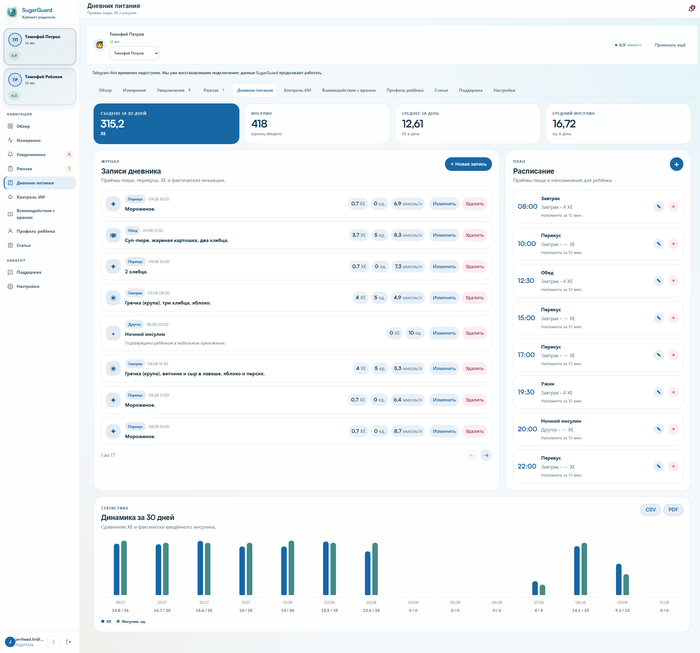
Task: Add a new schedule item with the plus button
Action: 676,164
